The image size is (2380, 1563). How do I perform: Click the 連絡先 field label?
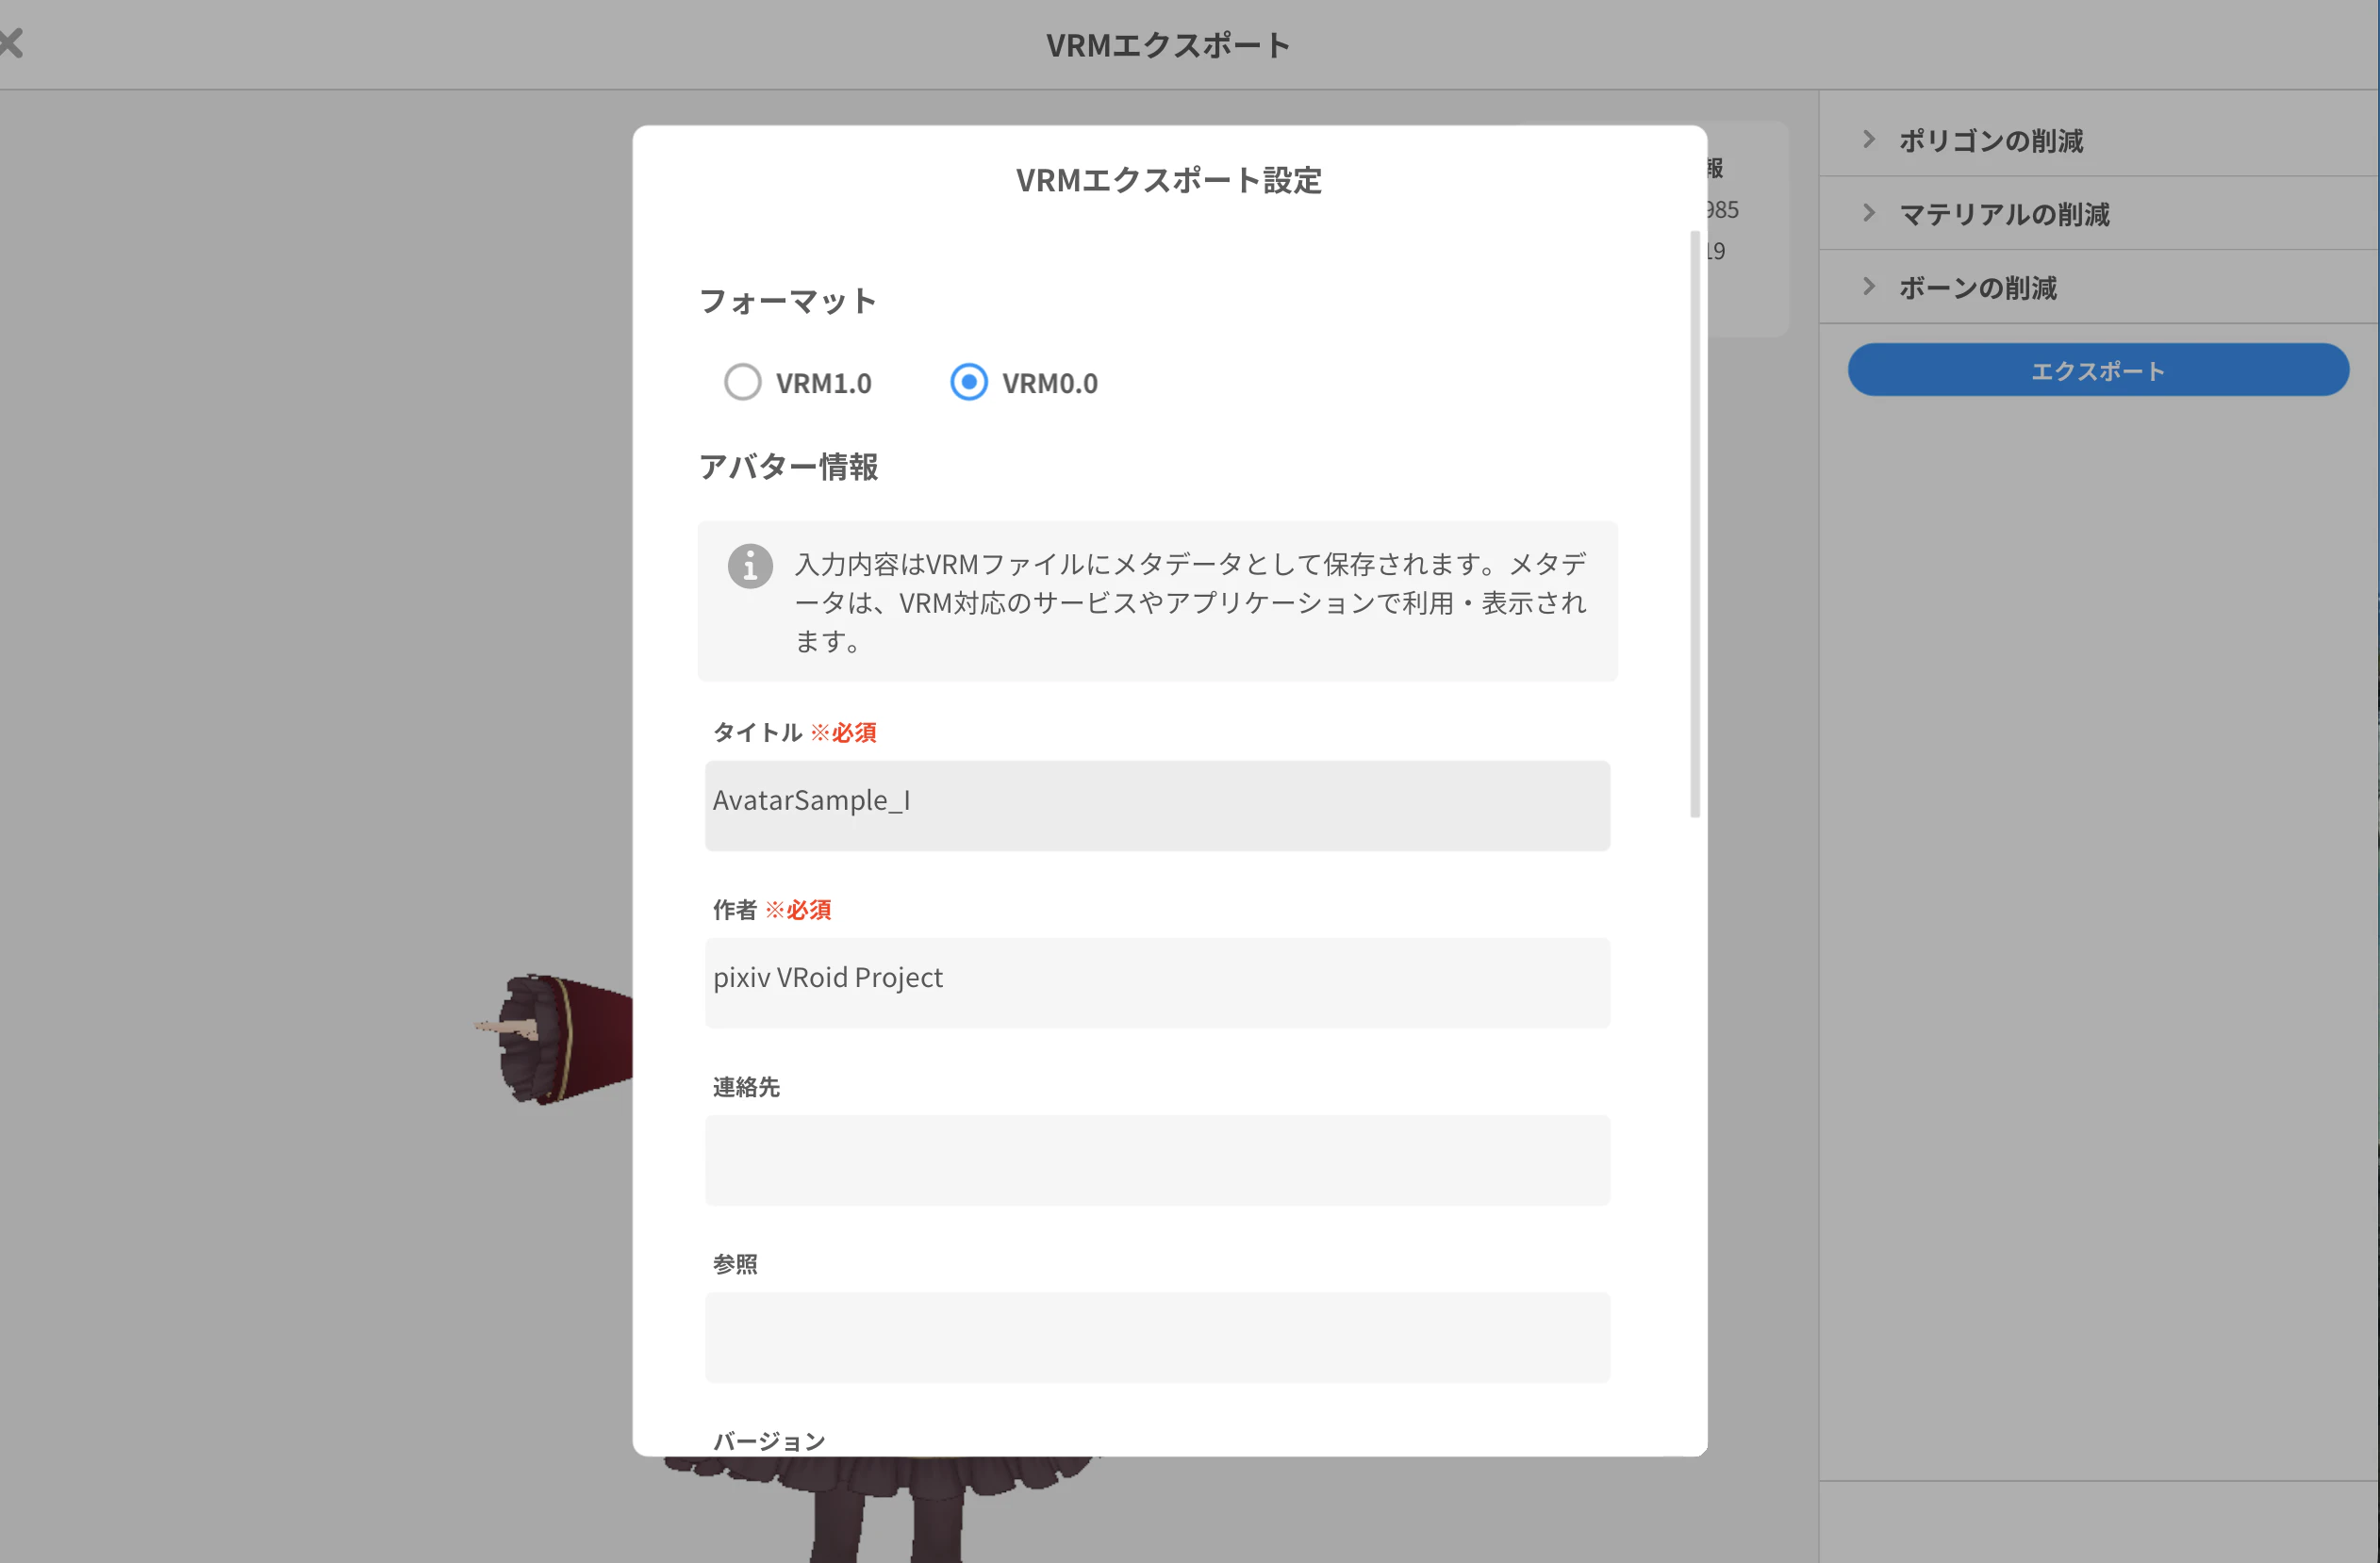coord(746,1087)
